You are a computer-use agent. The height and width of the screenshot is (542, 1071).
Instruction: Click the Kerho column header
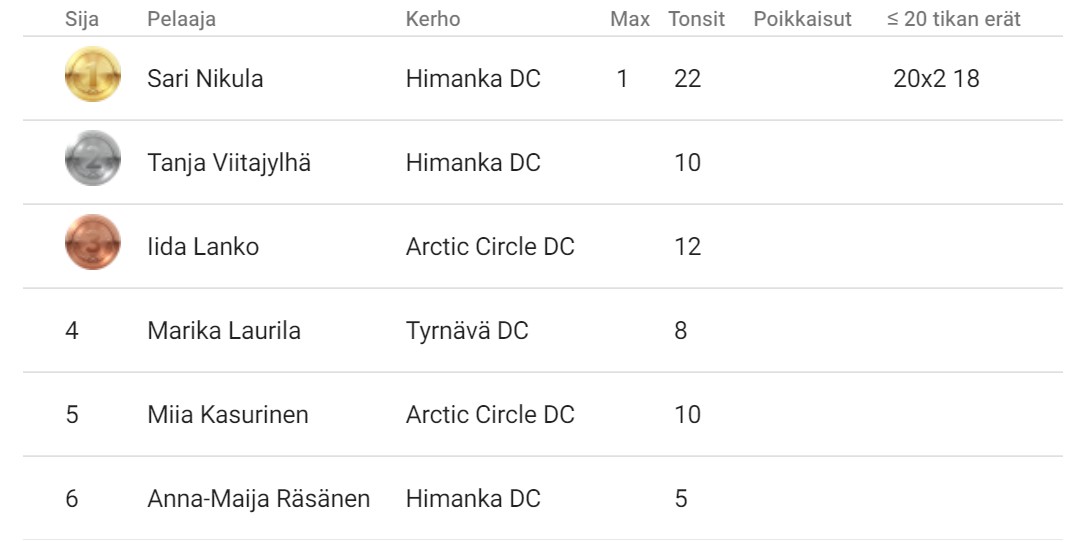433,19
